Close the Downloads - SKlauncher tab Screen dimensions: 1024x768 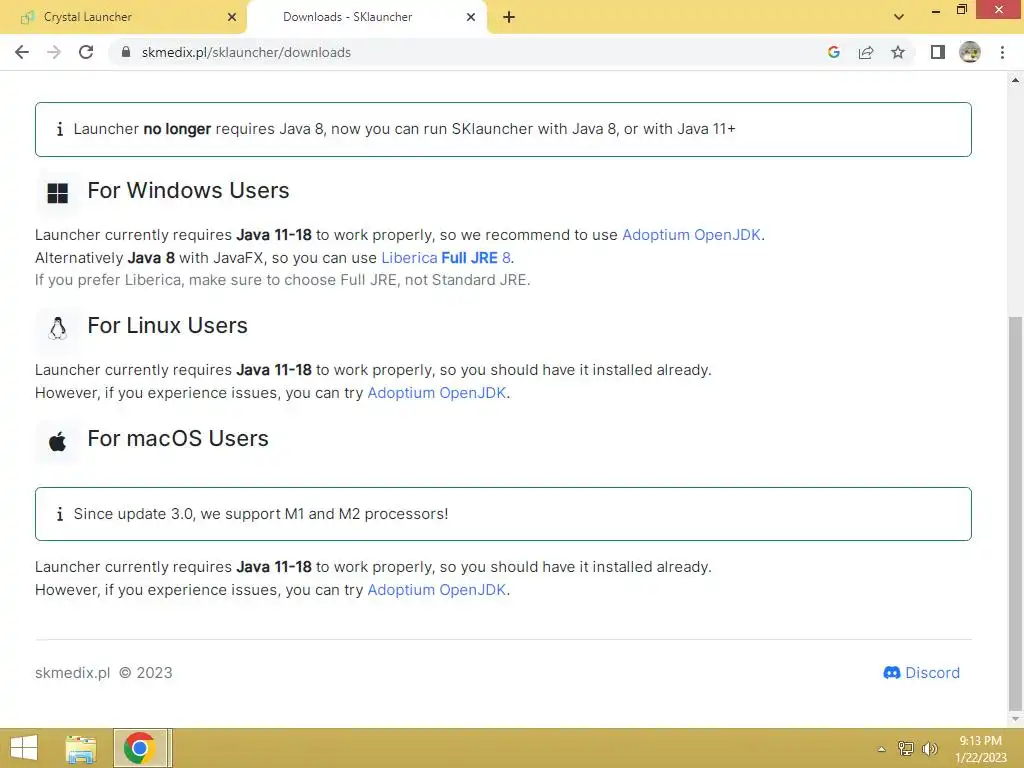pyautogui.click(x=471, y=17)
